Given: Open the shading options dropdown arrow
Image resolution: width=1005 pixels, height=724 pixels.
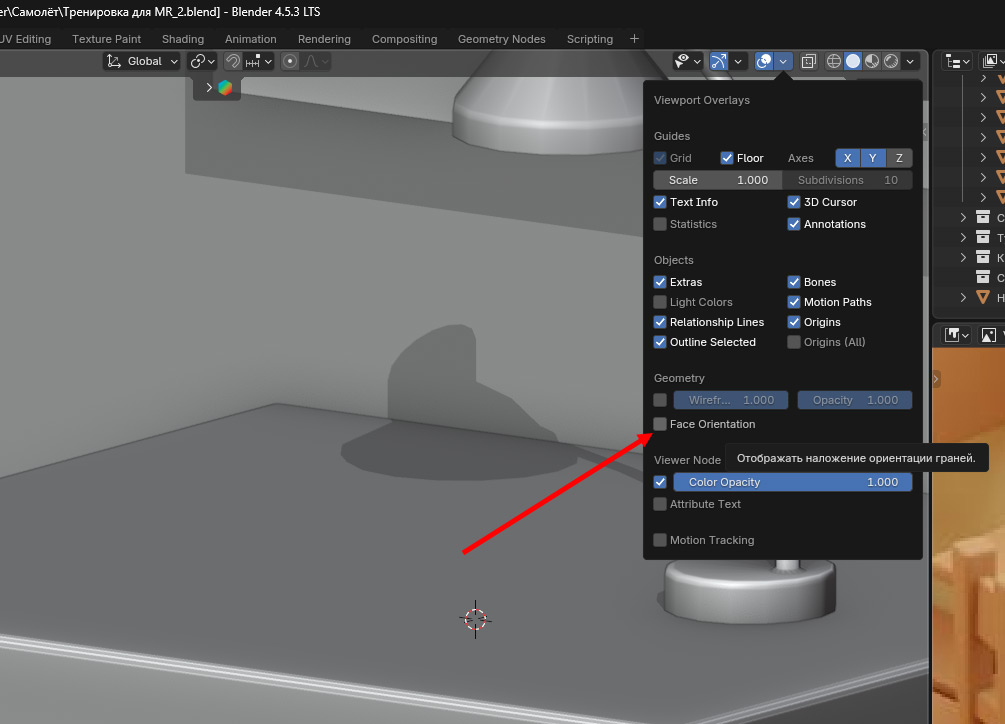Looking at the screenshot, I should [910, 61].
